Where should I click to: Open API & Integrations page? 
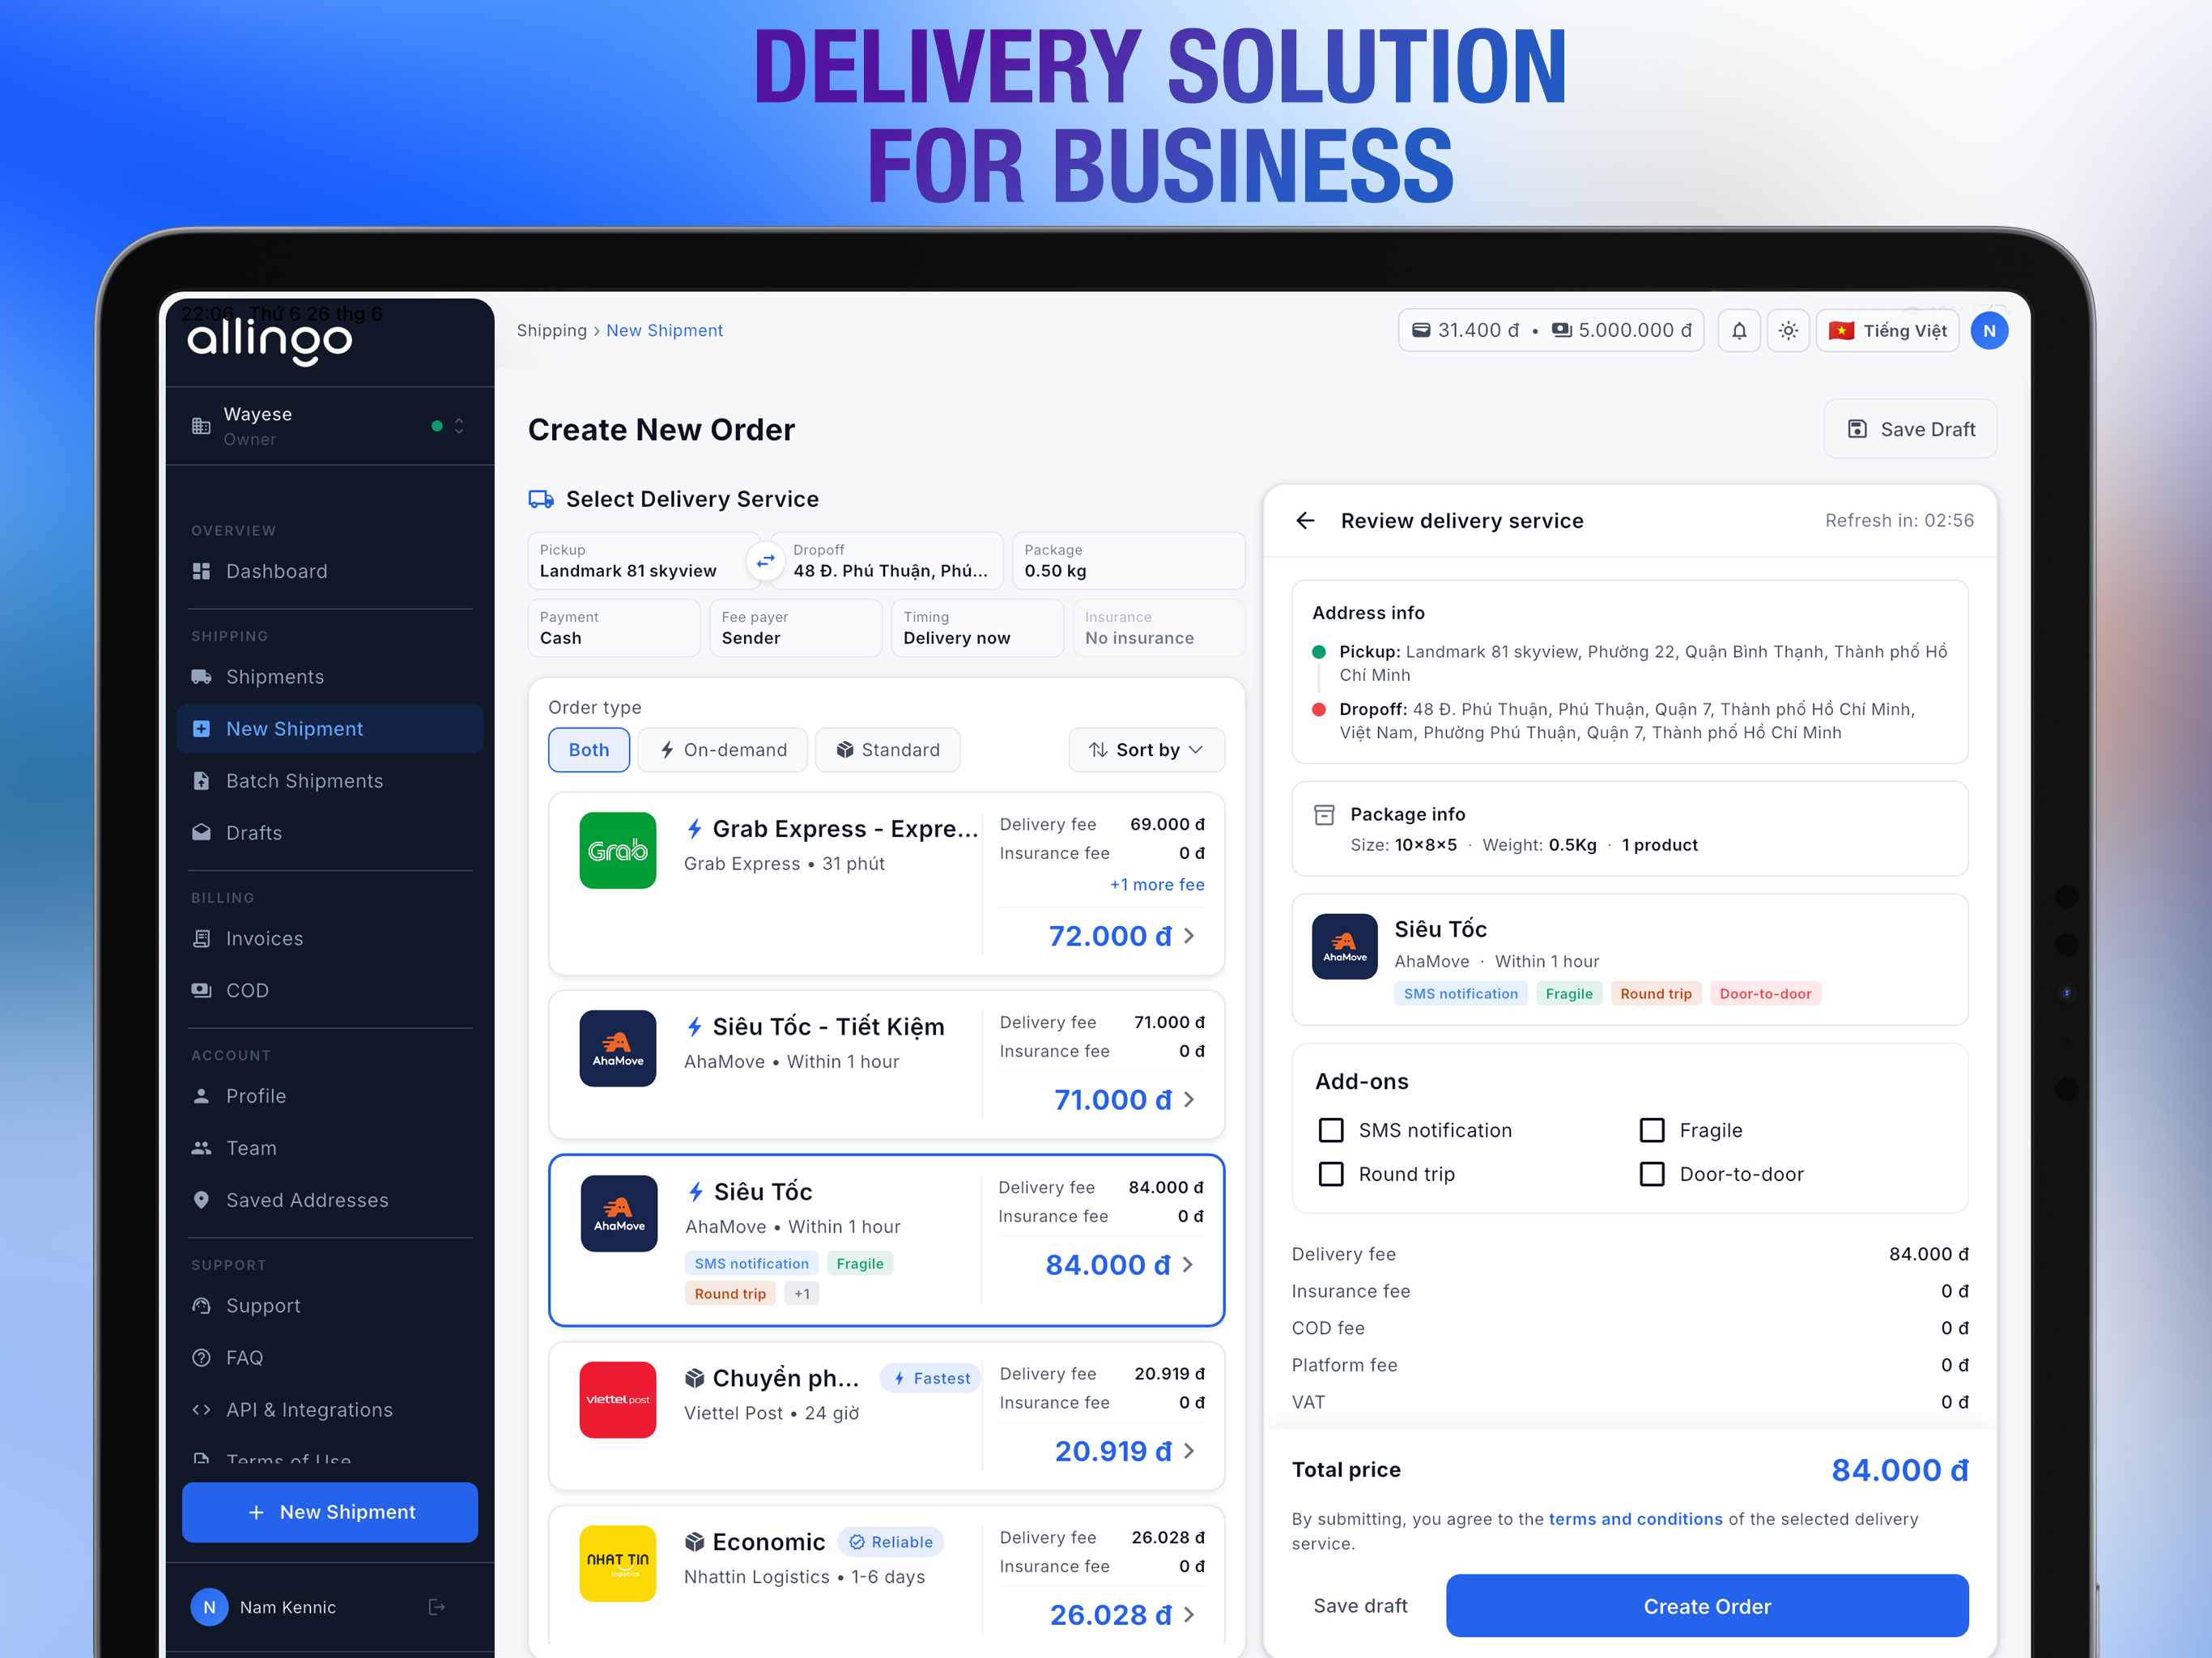tap(330, 1410)
